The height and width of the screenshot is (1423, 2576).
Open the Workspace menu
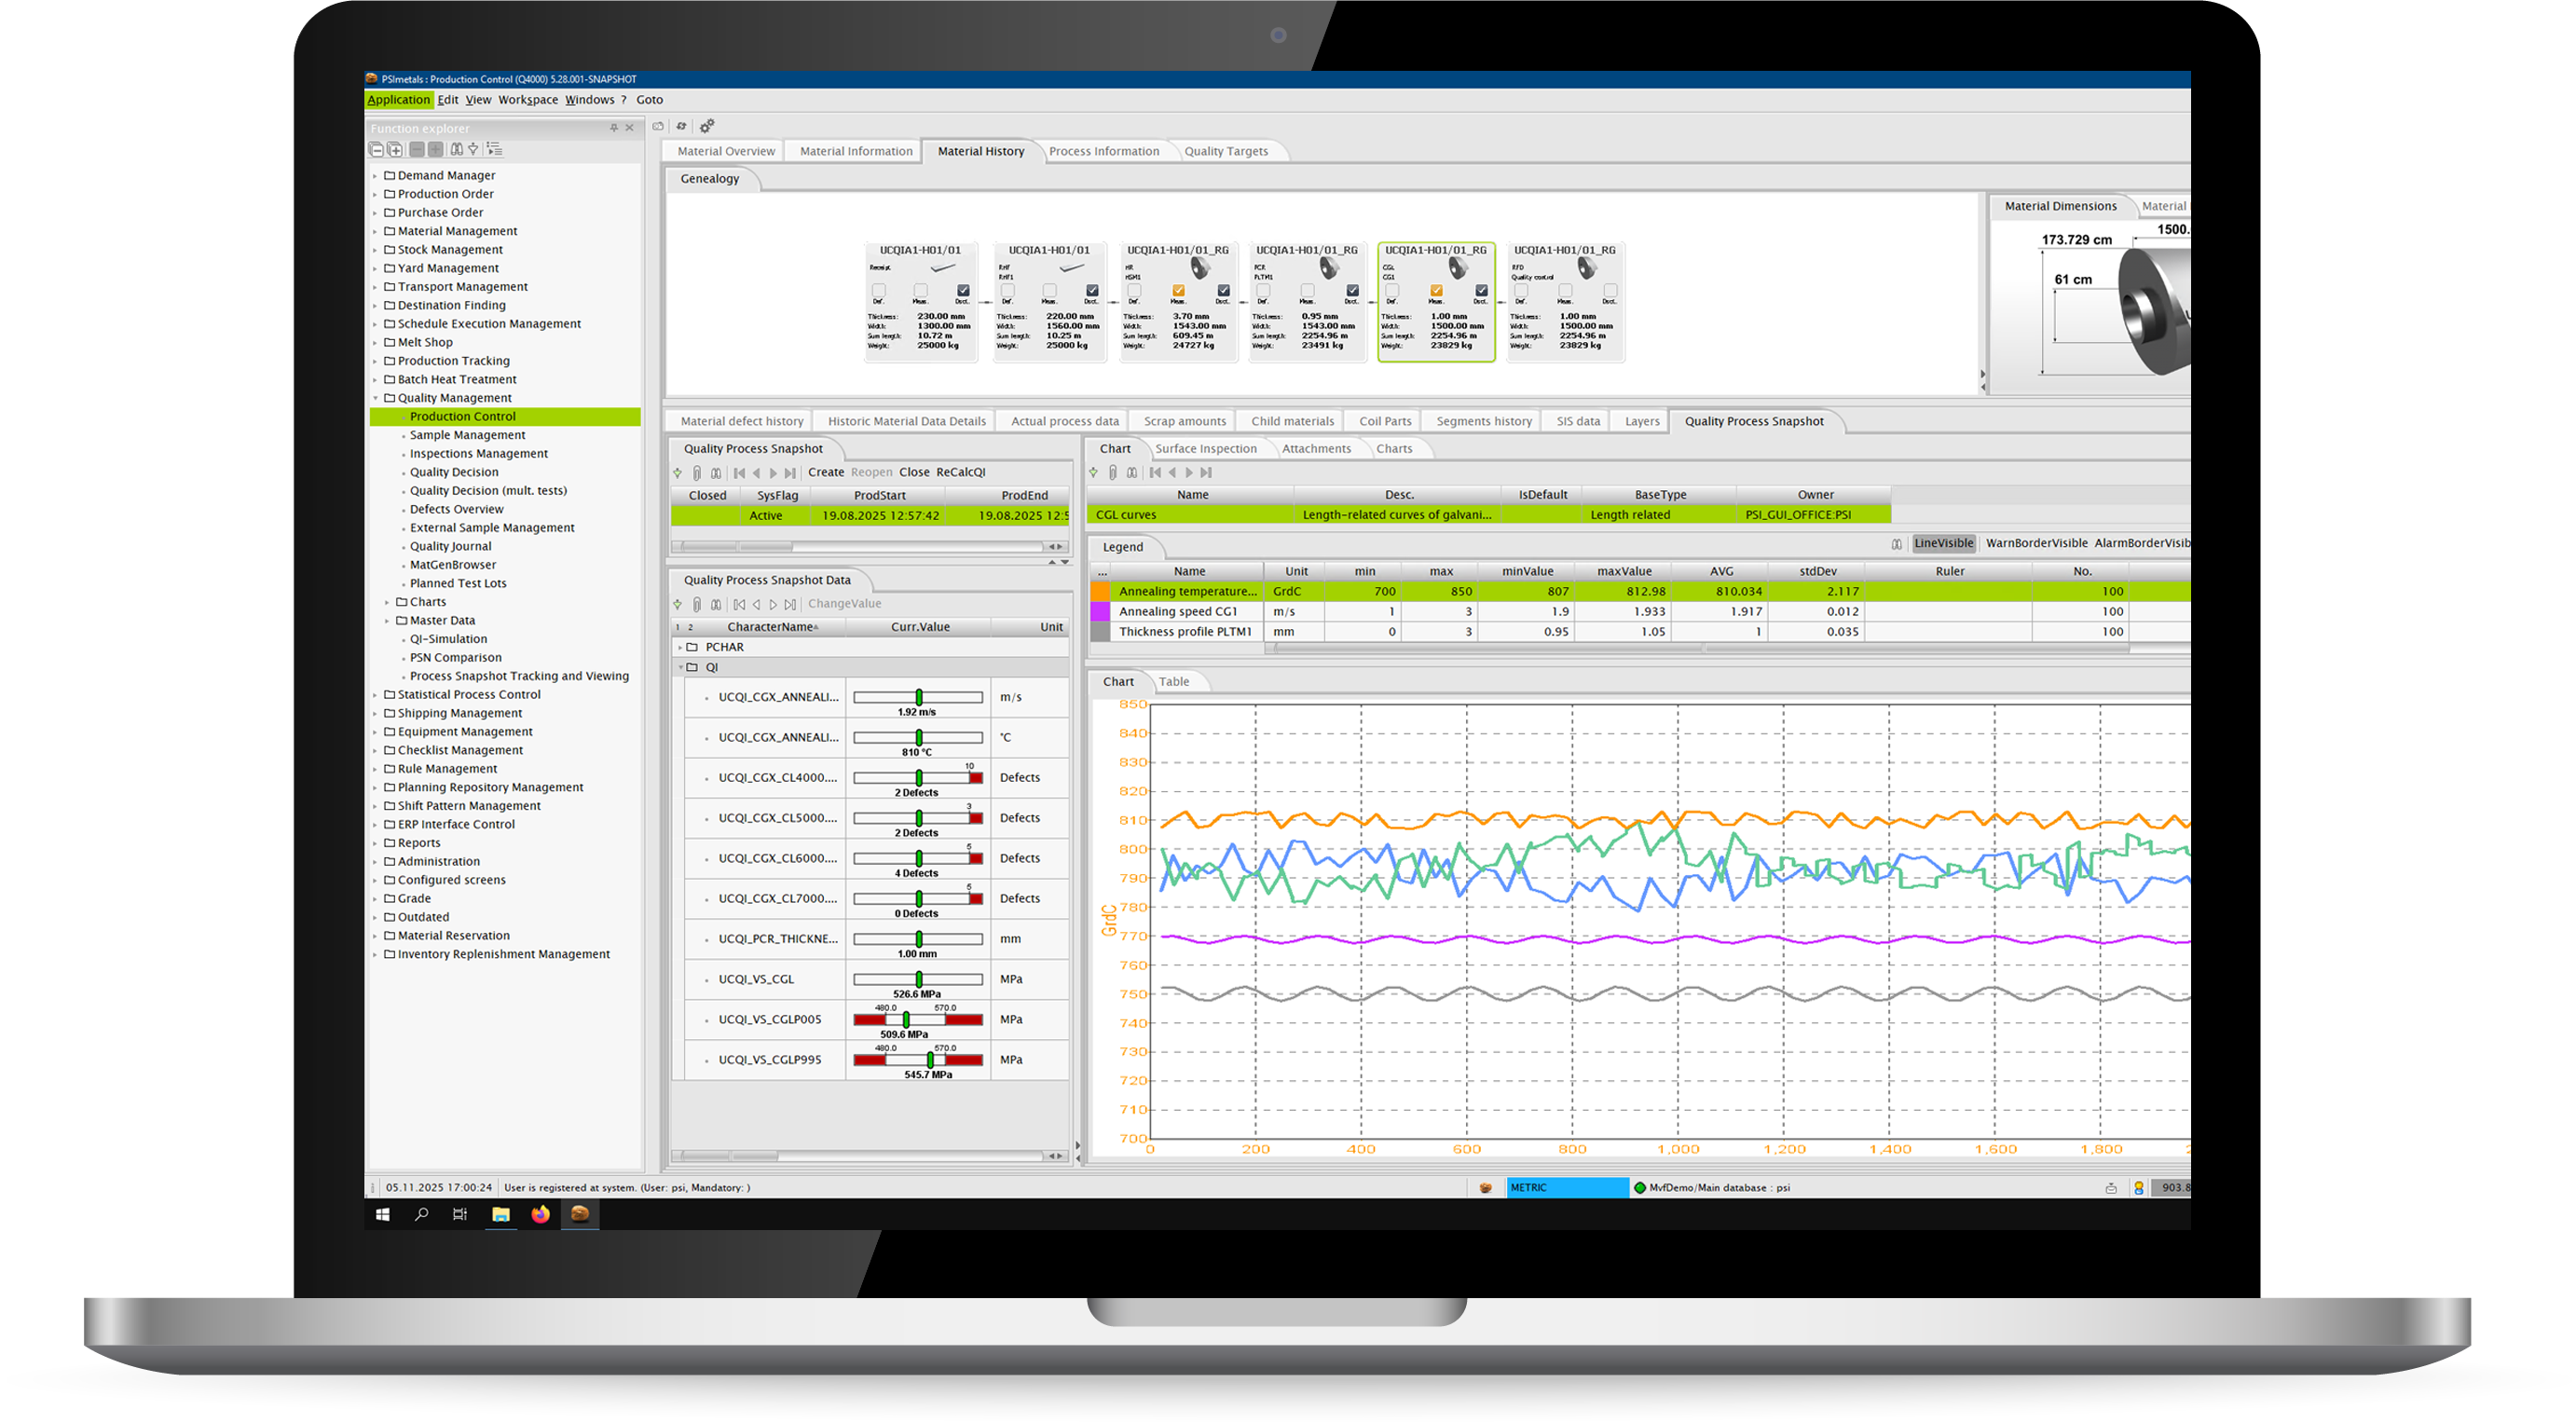tap(528, 100)
